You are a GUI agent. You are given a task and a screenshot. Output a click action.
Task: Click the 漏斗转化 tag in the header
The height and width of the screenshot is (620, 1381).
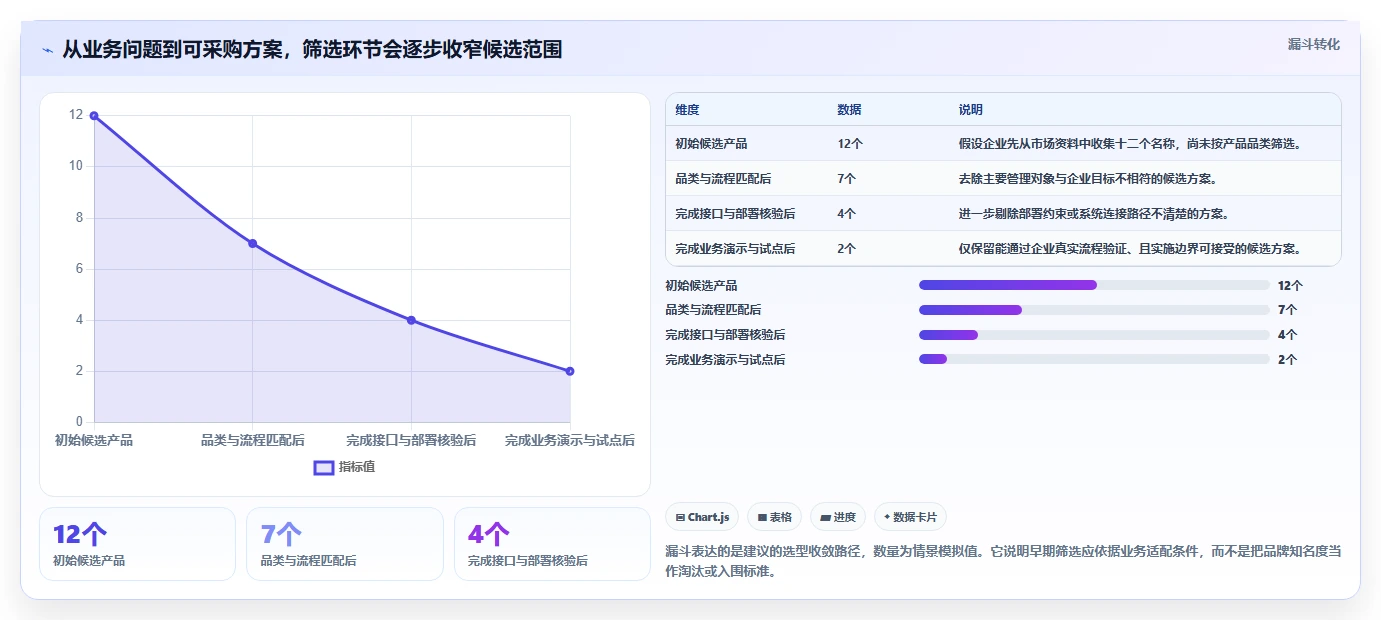(x=1313, y=44)
